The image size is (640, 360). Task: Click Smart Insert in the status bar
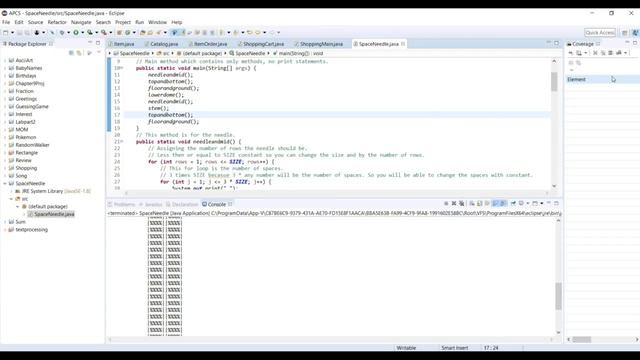[455, 348]
